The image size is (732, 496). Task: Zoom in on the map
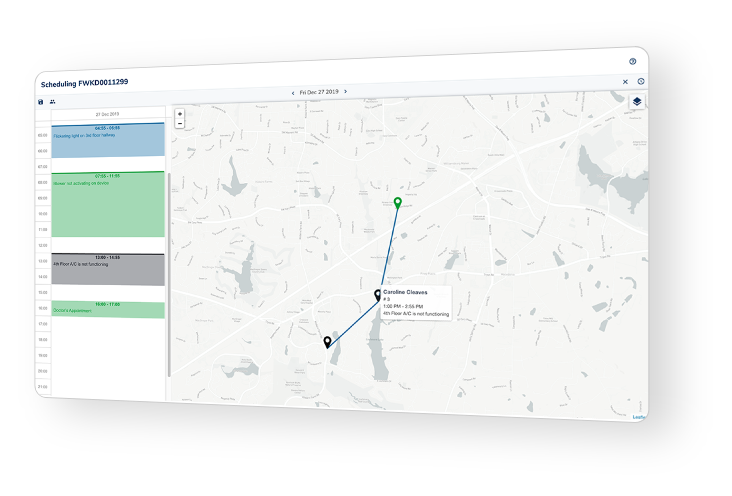(180, 114)
